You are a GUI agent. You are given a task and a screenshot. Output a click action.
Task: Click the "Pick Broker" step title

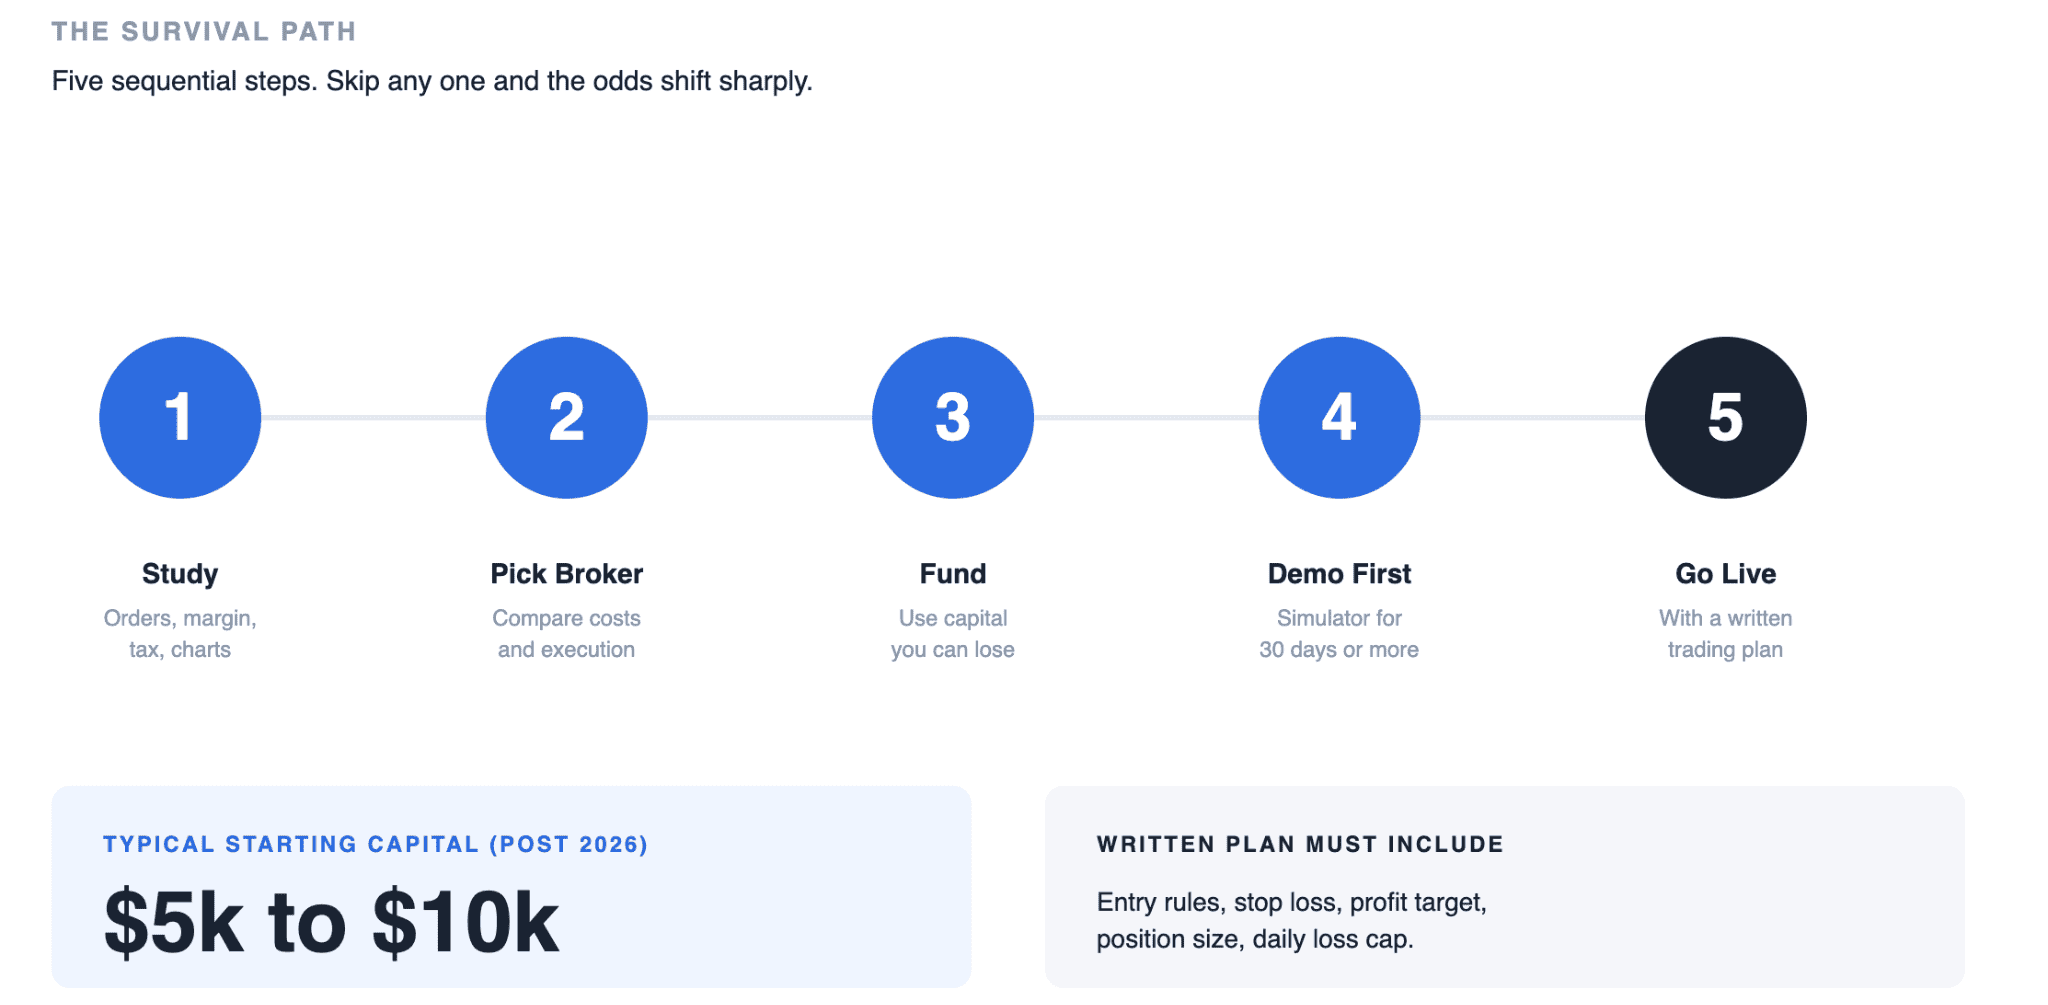(x=566, y=574)
